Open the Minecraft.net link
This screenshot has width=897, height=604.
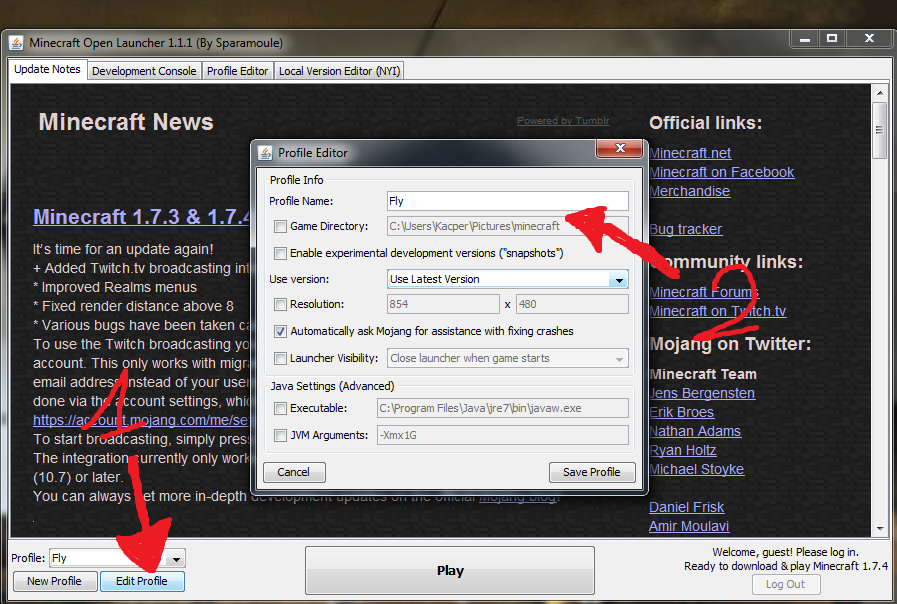coord(690,153)
